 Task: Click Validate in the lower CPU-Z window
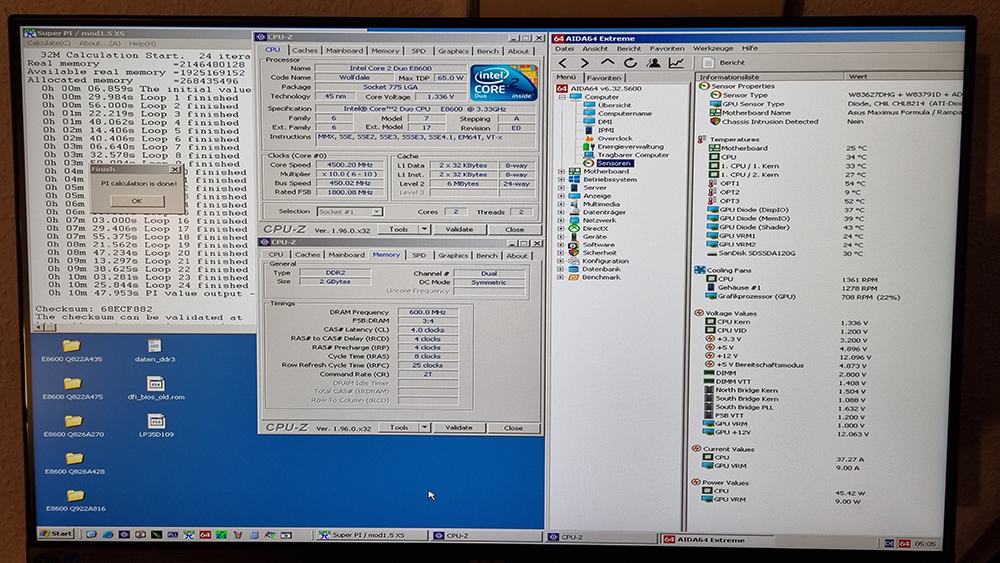tap(459, 427)
